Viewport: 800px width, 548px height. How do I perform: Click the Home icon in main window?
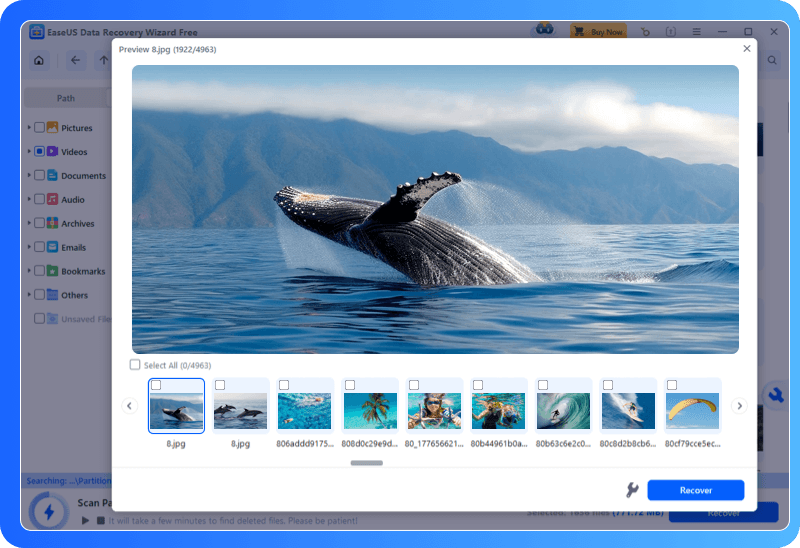pyautogui.click(x=39, y=60)
